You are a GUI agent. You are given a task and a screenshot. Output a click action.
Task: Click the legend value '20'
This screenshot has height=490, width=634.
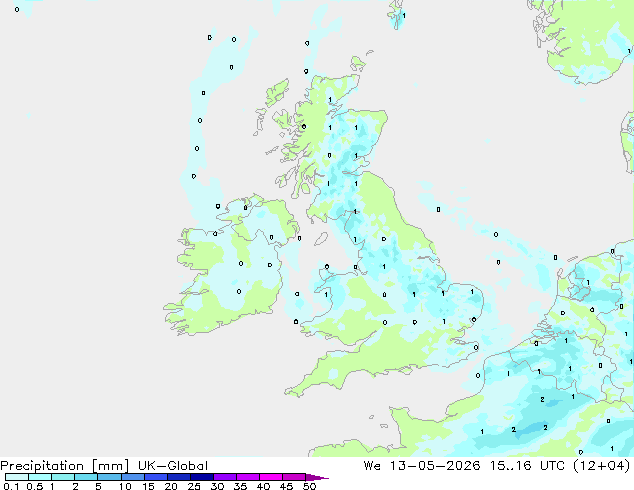click(171, 486)
